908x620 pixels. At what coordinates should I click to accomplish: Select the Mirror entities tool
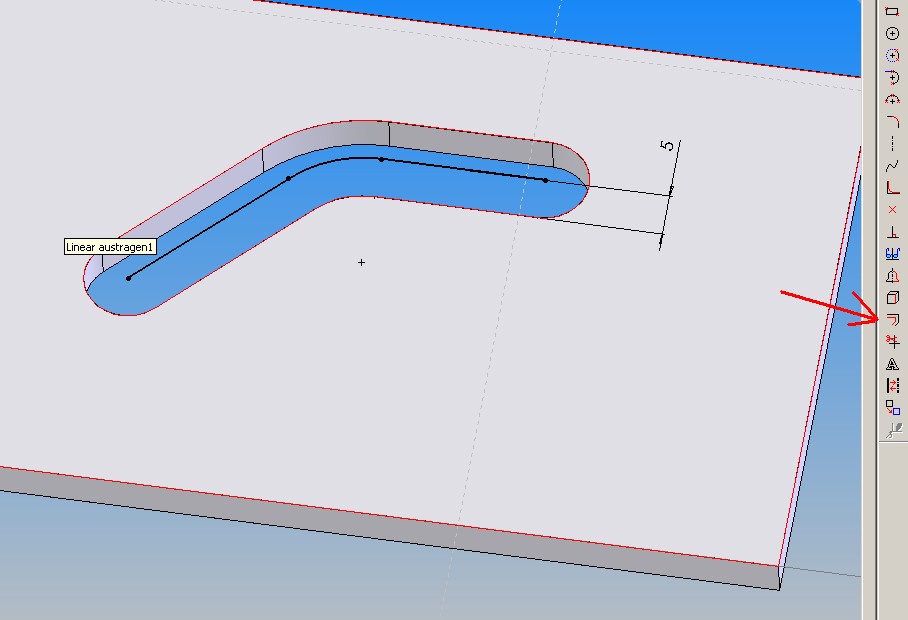click(x=893, y=276)
